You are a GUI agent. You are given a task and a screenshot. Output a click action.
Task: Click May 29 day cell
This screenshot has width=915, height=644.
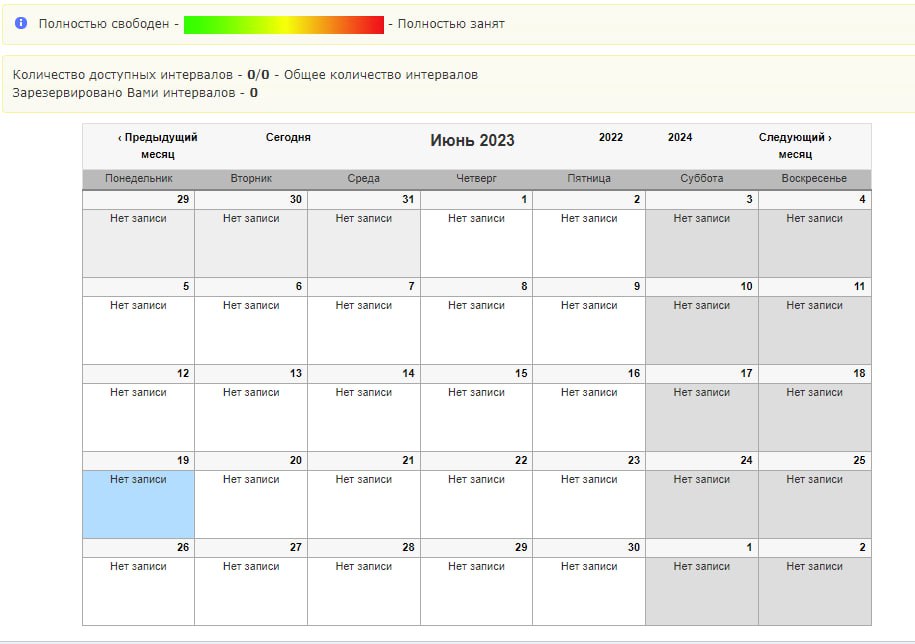click(138, 242)
